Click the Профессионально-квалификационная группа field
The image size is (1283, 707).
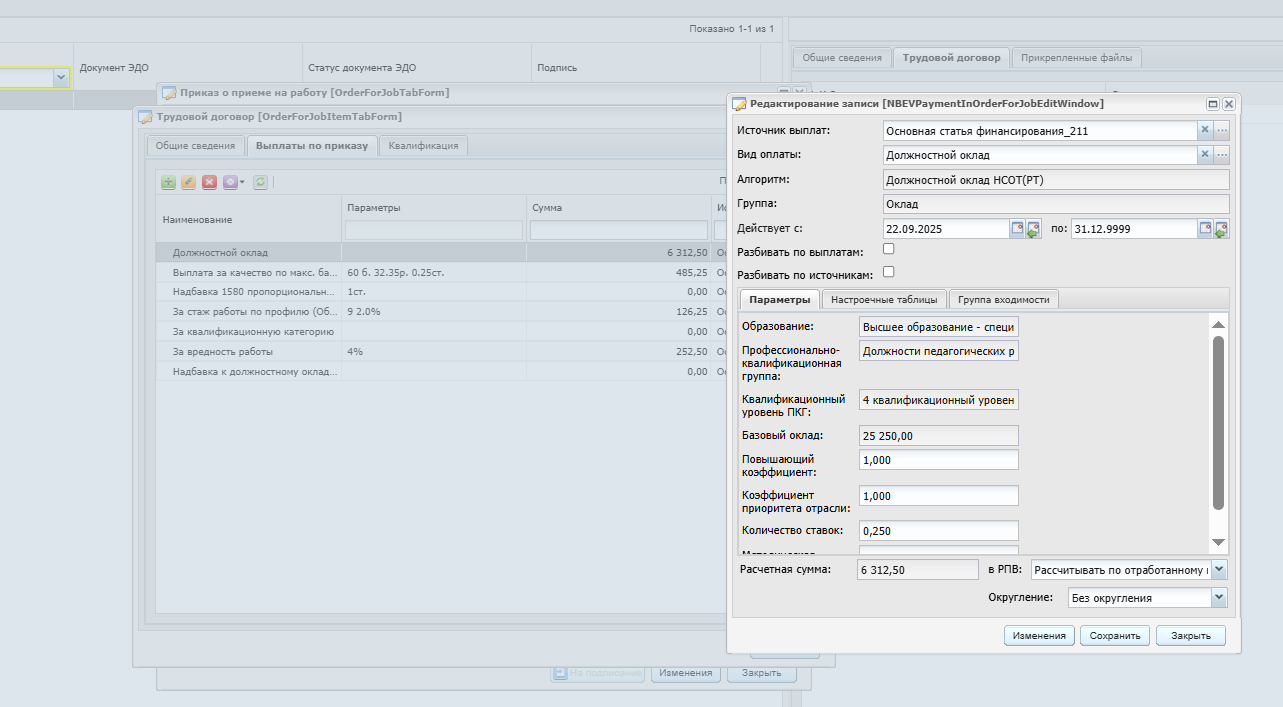(938, 351)
